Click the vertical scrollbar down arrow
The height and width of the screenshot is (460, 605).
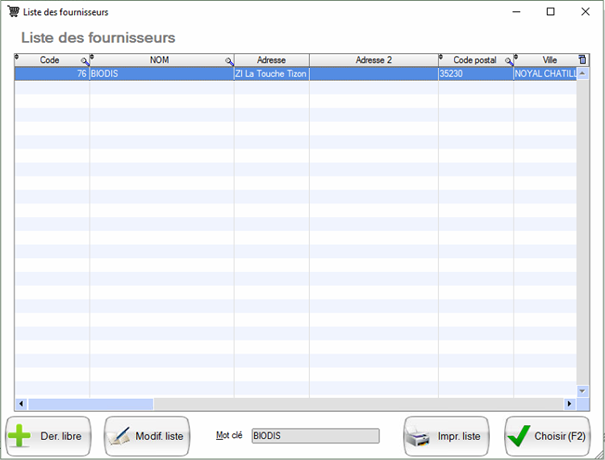(583, 391)
